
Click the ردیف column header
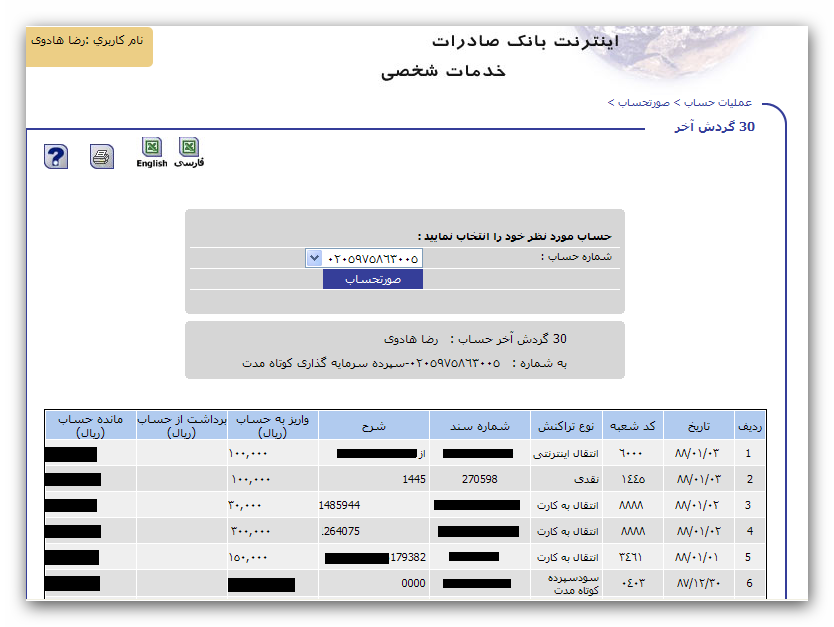point(750,426)
